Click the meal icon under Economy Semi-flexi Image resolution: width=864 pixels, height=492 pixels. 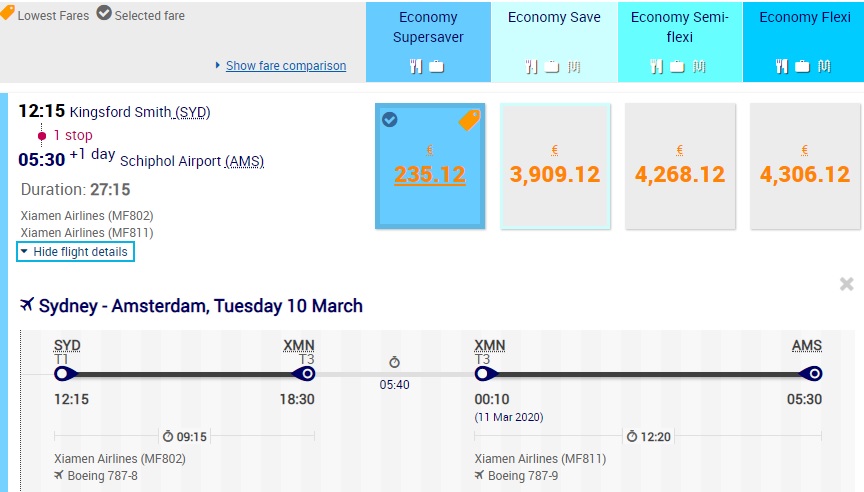pyautogui.click(x=656, y=67)
